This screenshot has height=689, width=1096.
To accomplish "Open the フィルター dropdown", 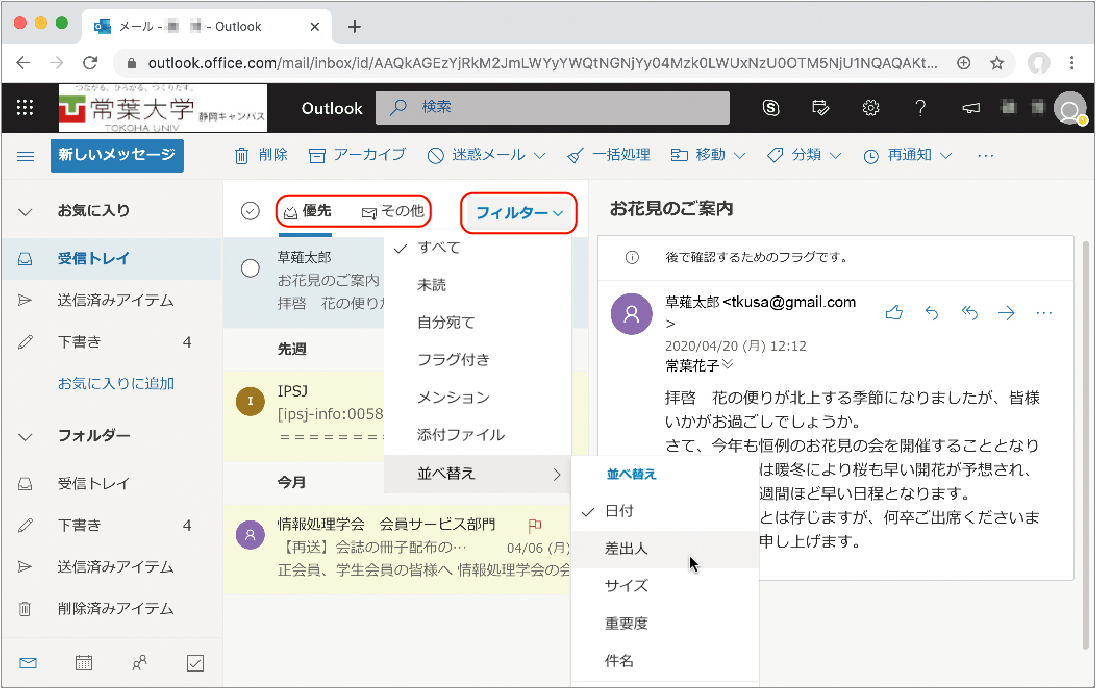I will click(519, 213).
